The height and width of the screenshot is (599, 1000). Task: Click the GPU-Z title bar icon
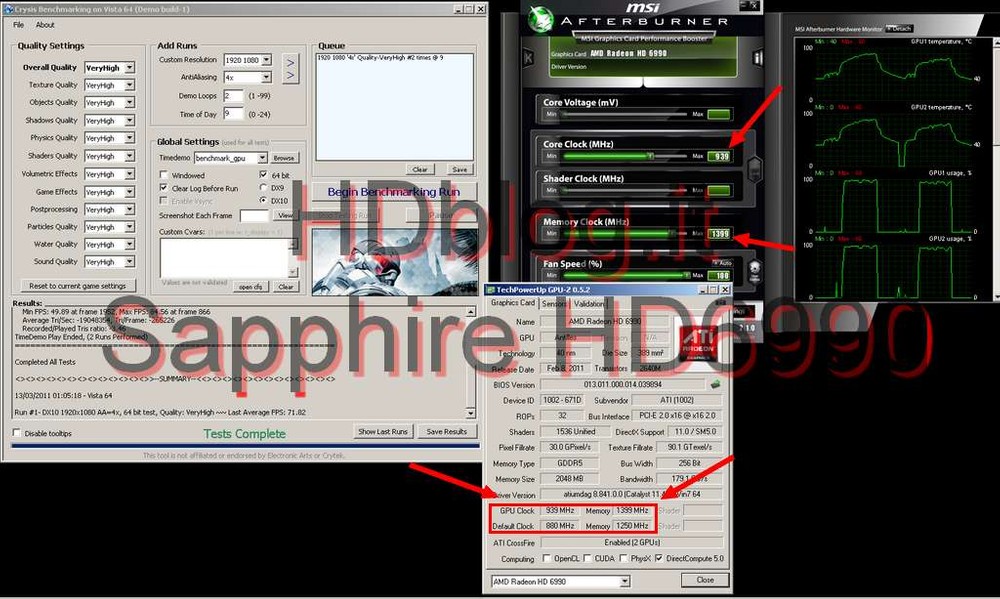[490, 290]
